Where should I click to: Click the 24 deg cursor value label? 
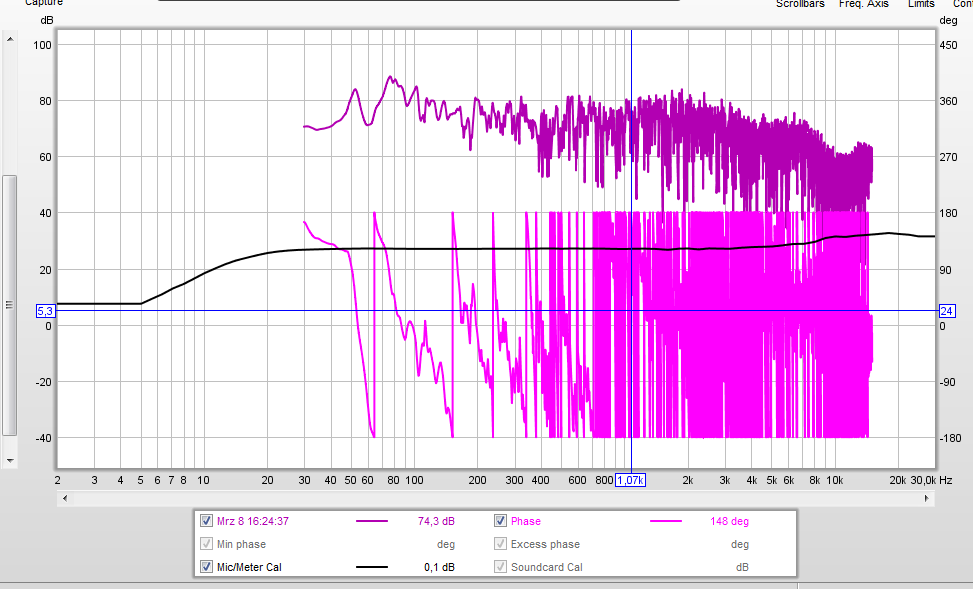point(947,312)
